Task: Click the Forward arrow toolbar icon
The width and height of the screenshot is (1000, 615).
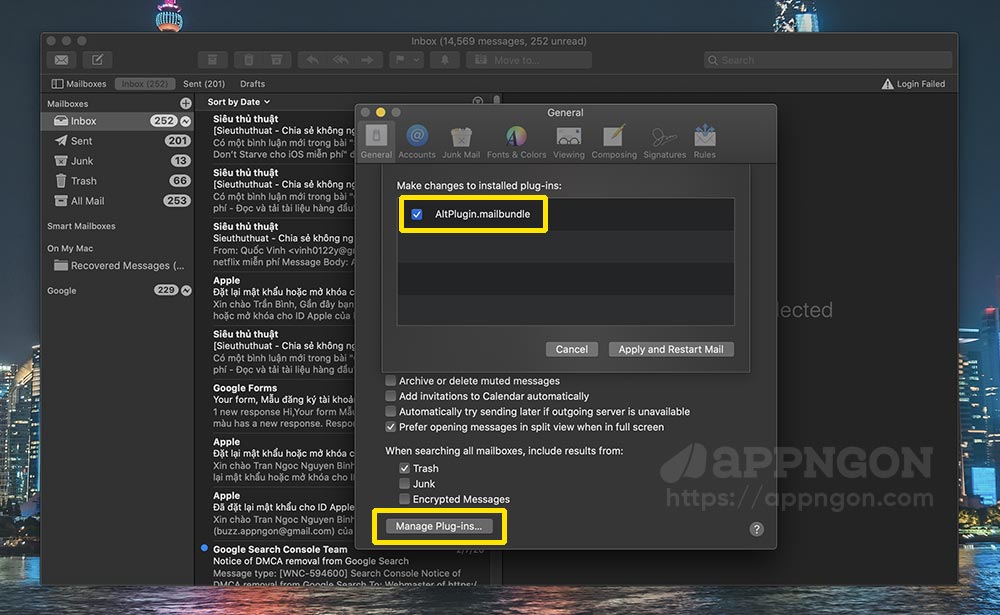Action: pos(368,60)
